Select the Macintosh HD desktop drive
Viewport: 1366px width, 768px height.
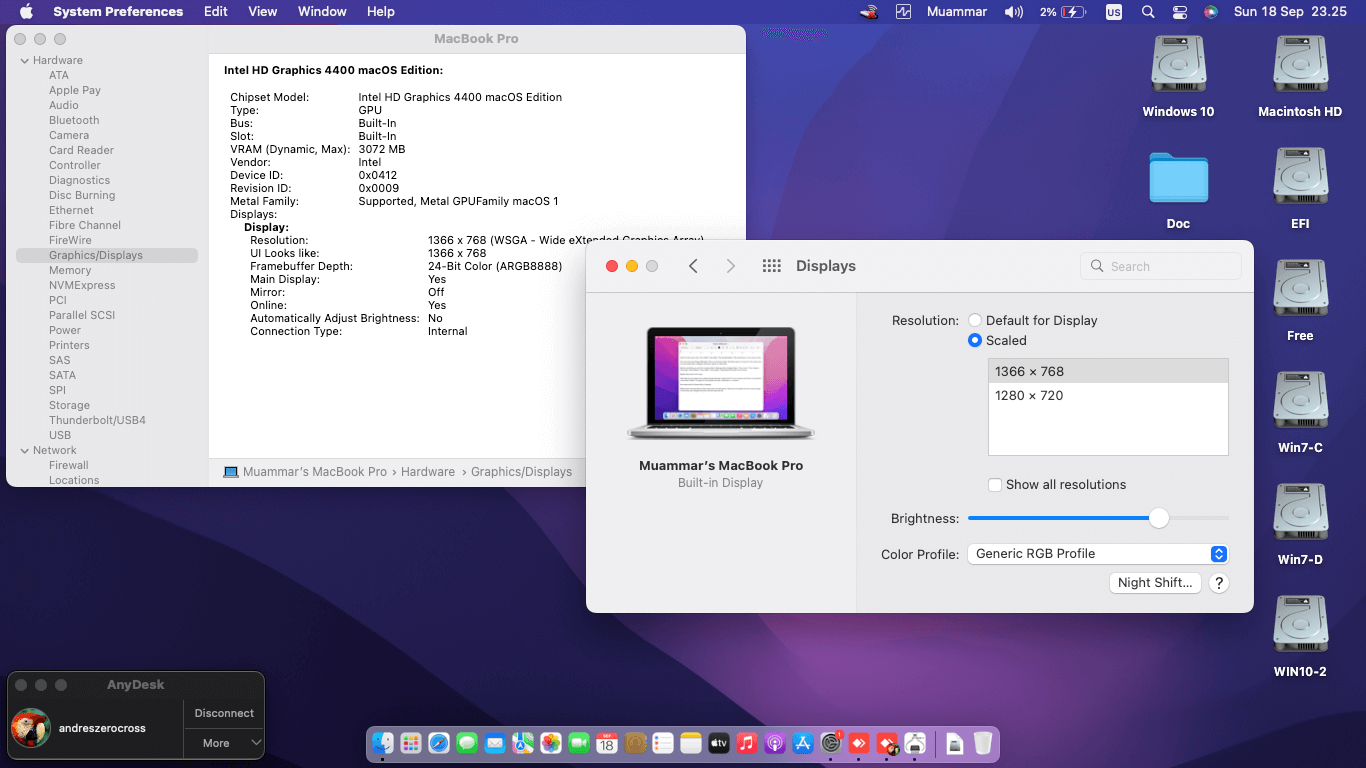click(1300, 66)
